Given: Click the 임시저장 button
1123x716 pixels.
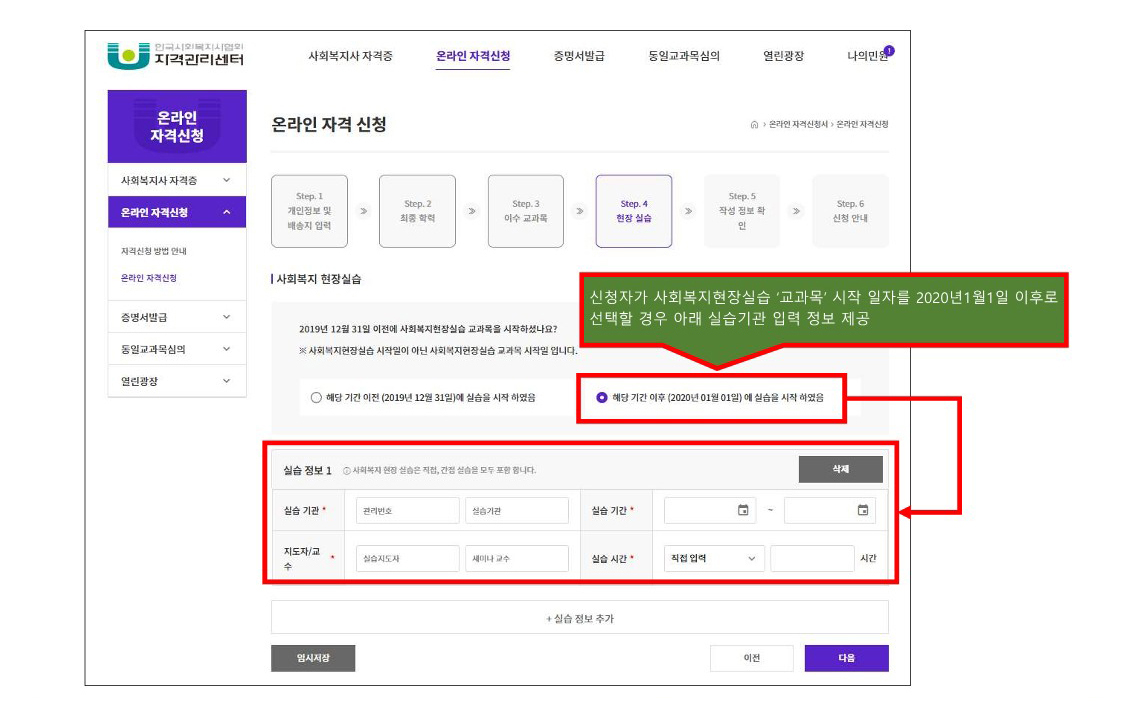Looking at the screenshot, I should [313, 658].
